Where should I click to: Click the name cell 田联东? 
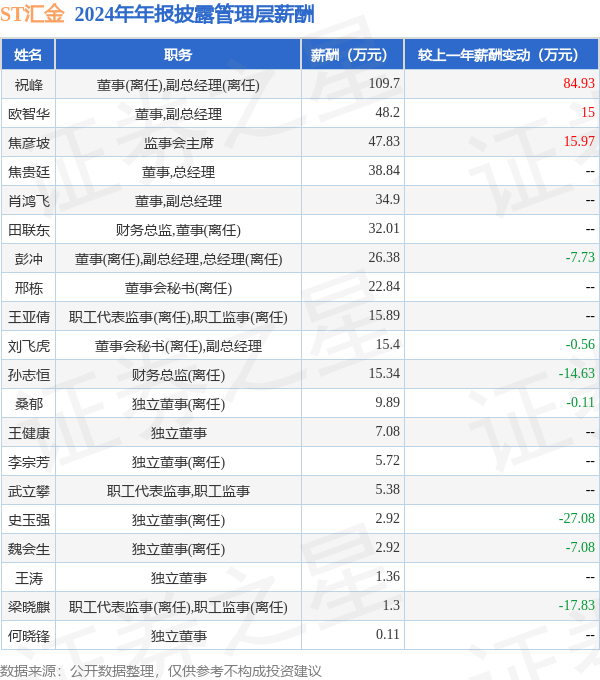(x=29, y=230)
